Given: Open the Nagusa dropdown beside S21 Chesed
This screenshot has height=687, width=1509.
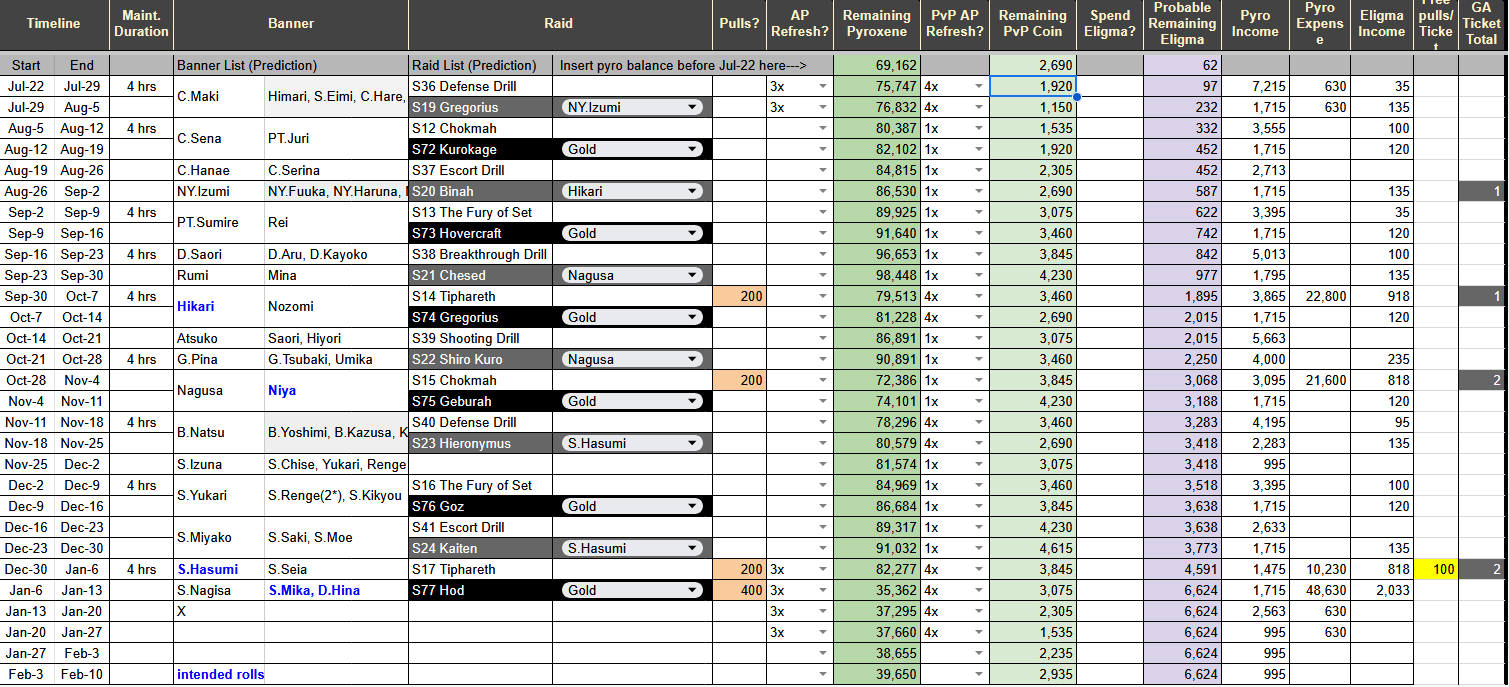Looking at the screenshot, I should coord(631,275).
